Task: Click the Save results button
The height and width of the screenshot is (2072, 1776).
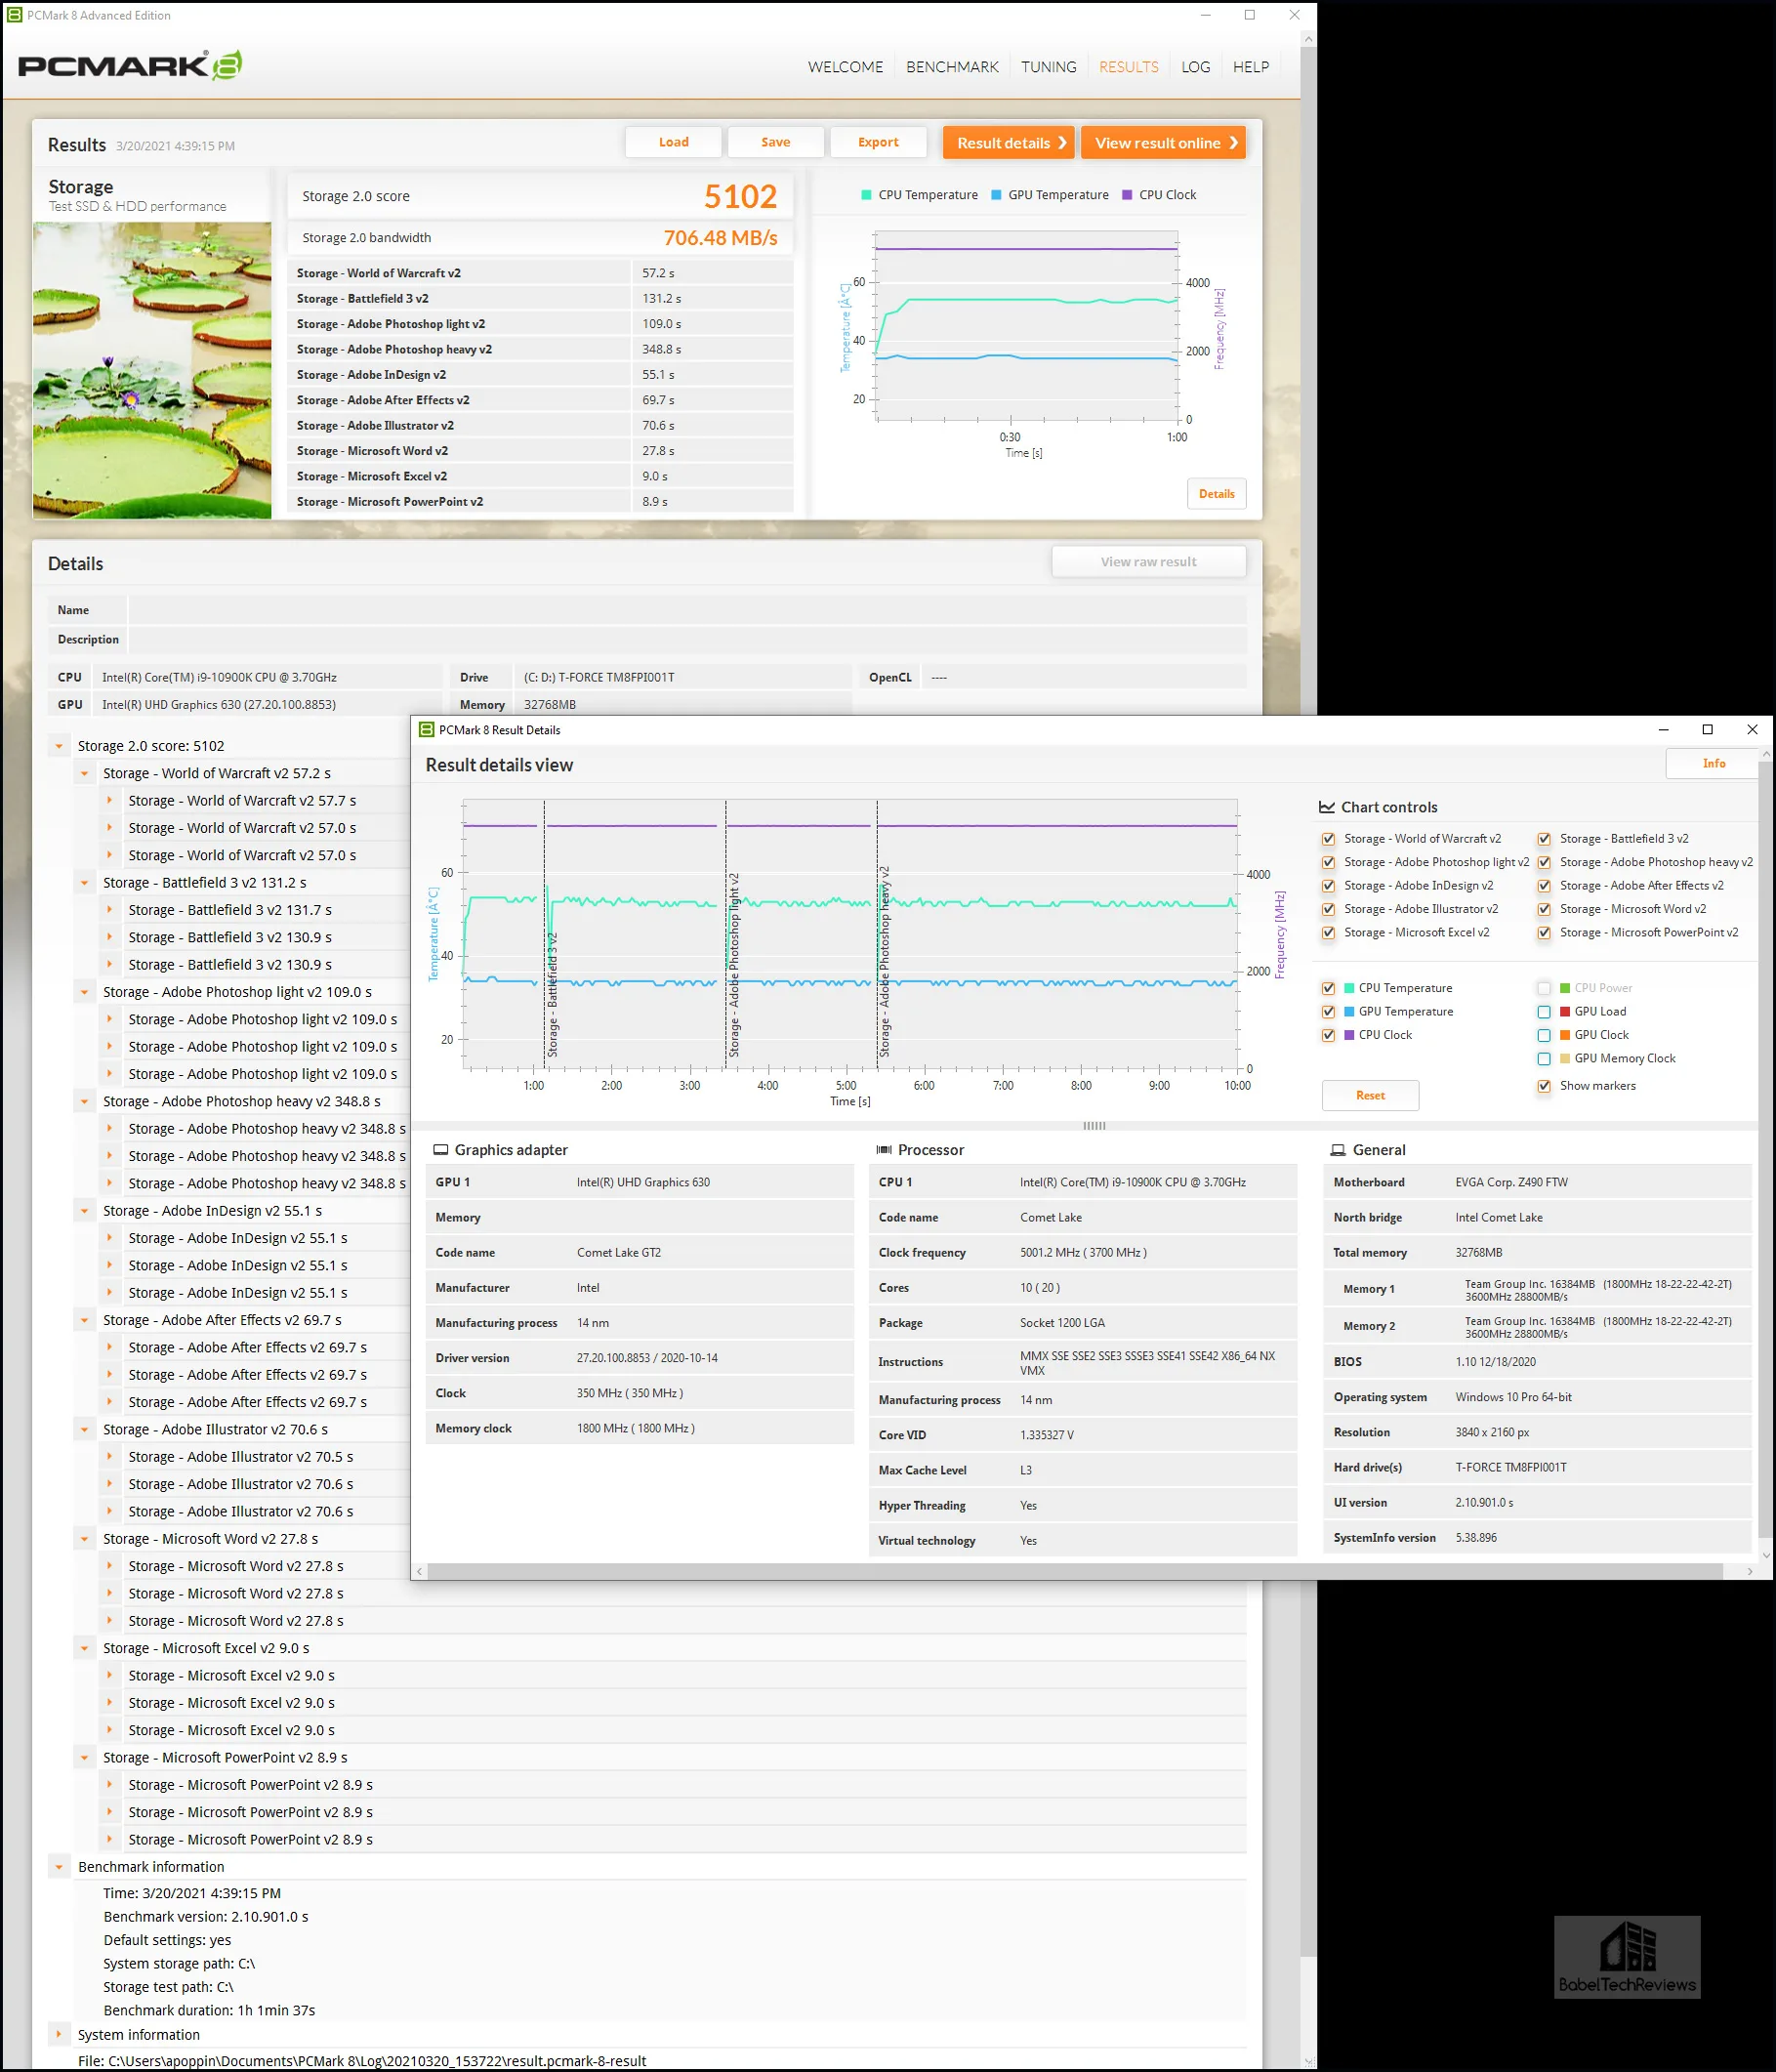Action: click(775, 142)
